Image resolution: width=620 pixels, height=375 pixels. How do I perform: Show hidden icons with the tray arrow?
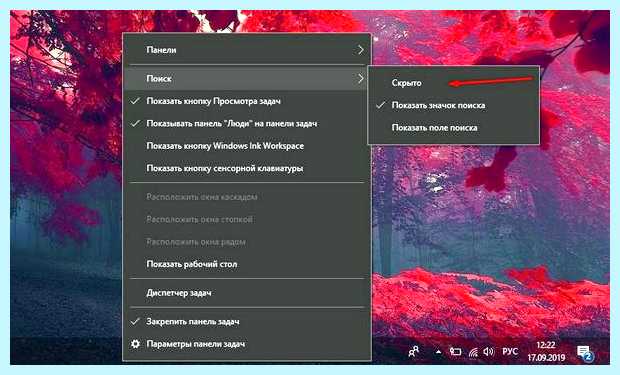[439, 351]
